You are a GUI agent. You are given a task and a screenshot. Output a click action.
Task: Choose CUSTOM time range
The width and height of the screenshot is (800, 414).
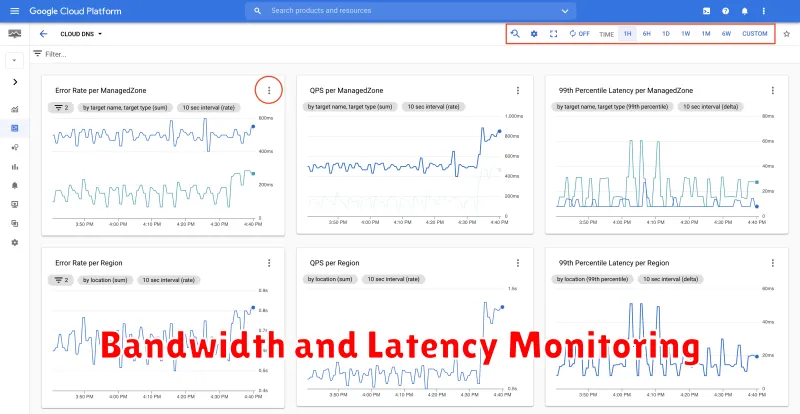755,34
